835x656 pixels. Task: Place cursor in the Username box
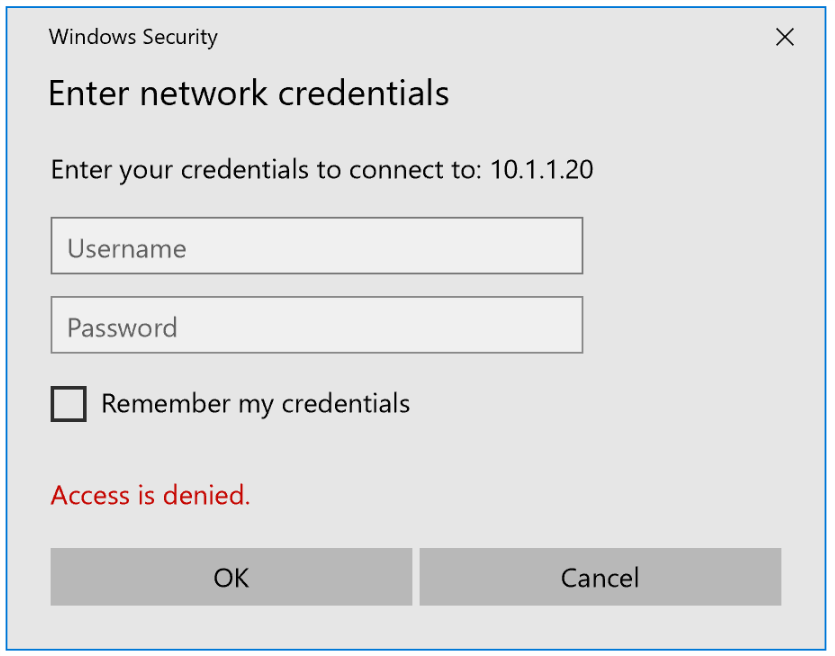[x=316, y=245]
